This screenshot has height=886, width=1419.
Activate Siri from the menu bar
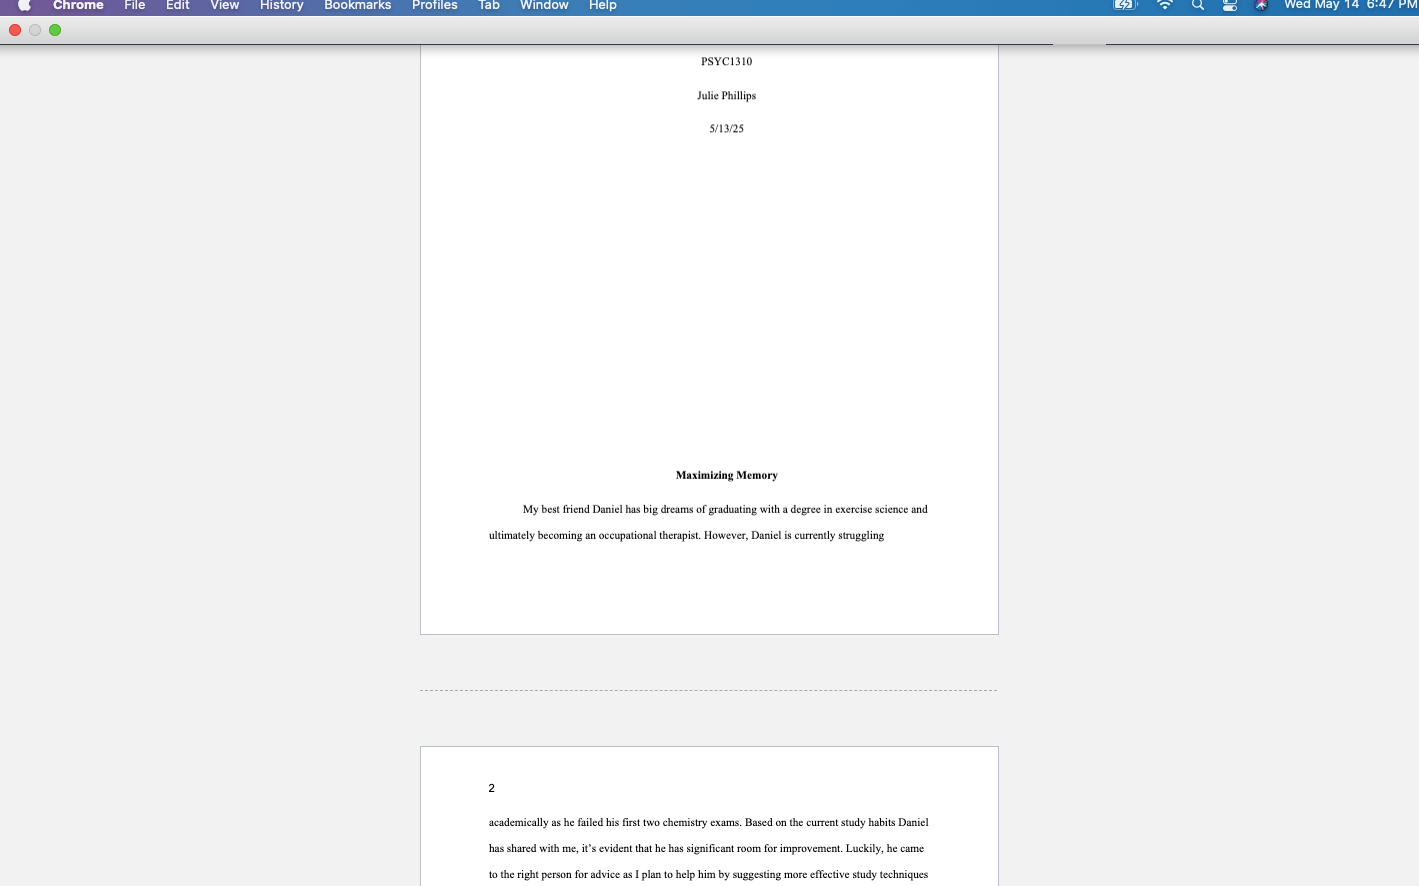click(x=1262, y=5)
